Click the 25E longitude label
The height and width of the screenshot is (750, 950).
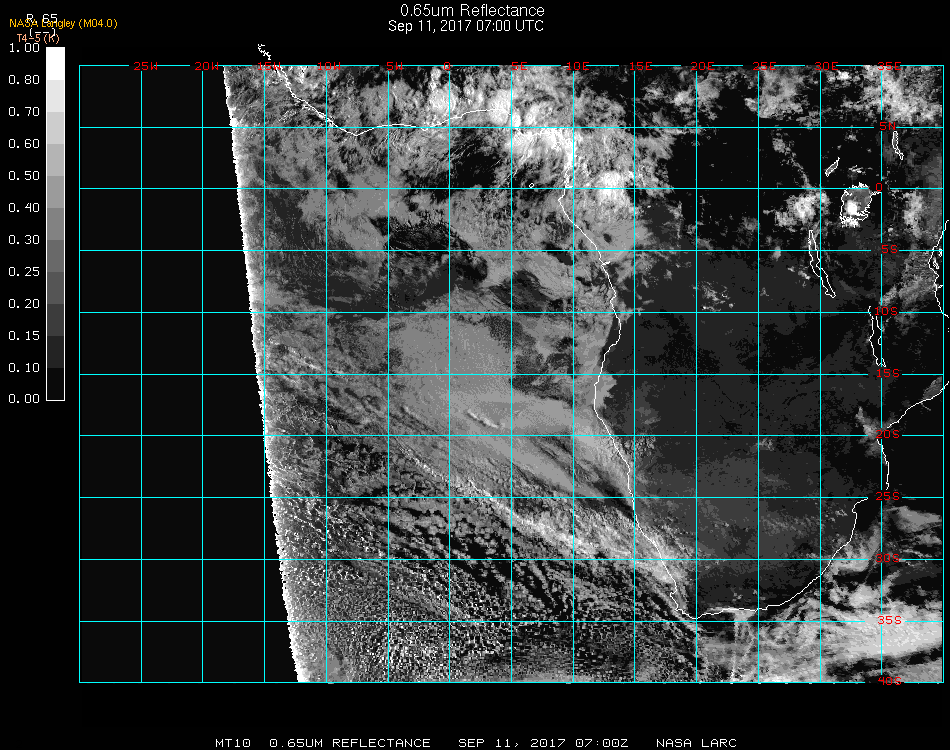click(x=764, y=66)
